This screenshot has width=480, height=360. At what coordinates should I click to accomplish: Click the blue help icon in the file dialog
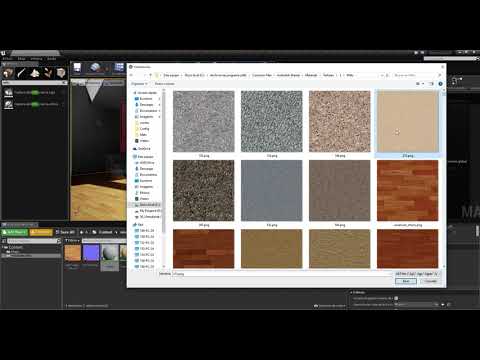coord(440,84)
